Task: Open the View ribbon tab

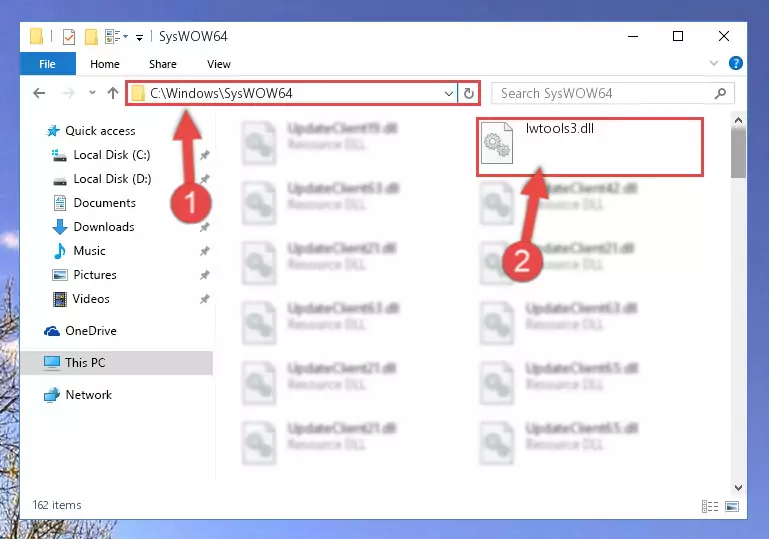Action: 218,64
